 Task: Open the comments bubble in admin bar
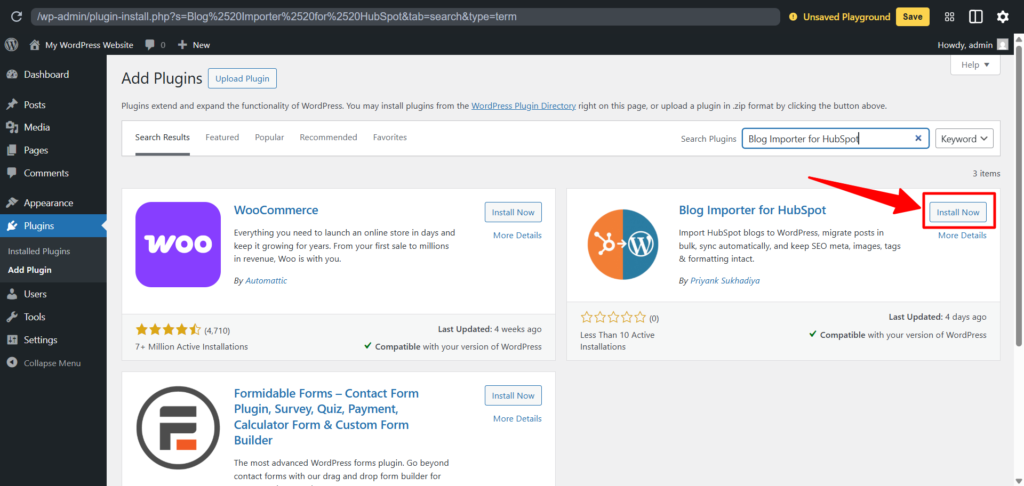(x=155, y=45)
